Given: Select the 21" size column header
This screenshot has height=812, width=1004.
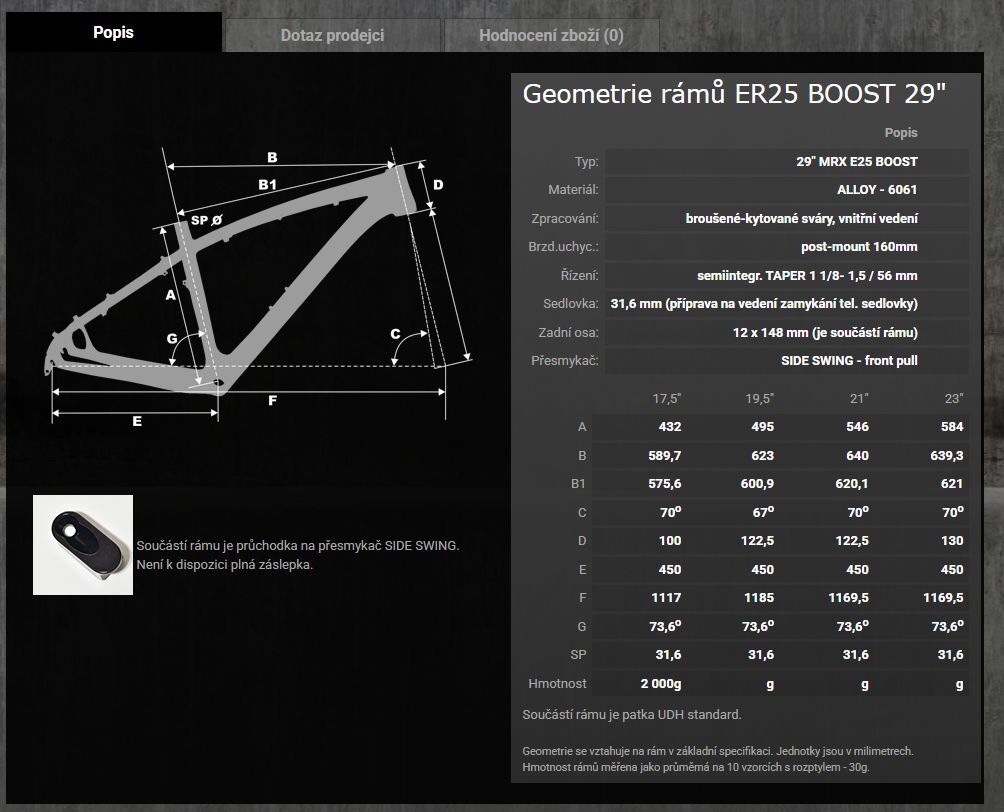Looking at the screenshot, I should tap(858, 398).
